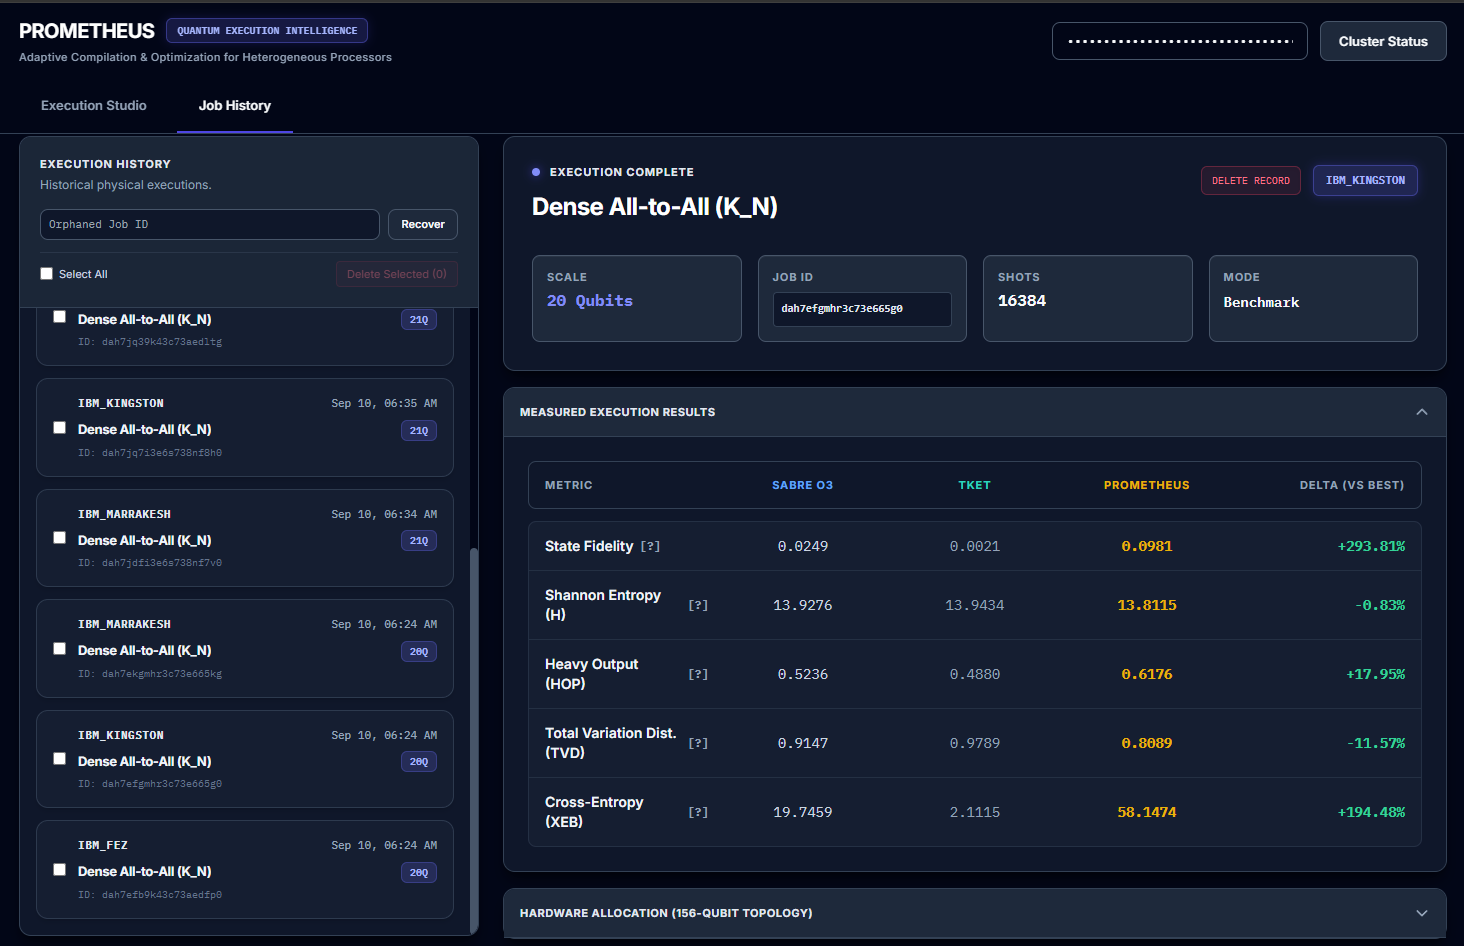This screenshot has height=946, width=1464.
Task: Click the Quantum Execution Intelligence badge
Action: 267,31
